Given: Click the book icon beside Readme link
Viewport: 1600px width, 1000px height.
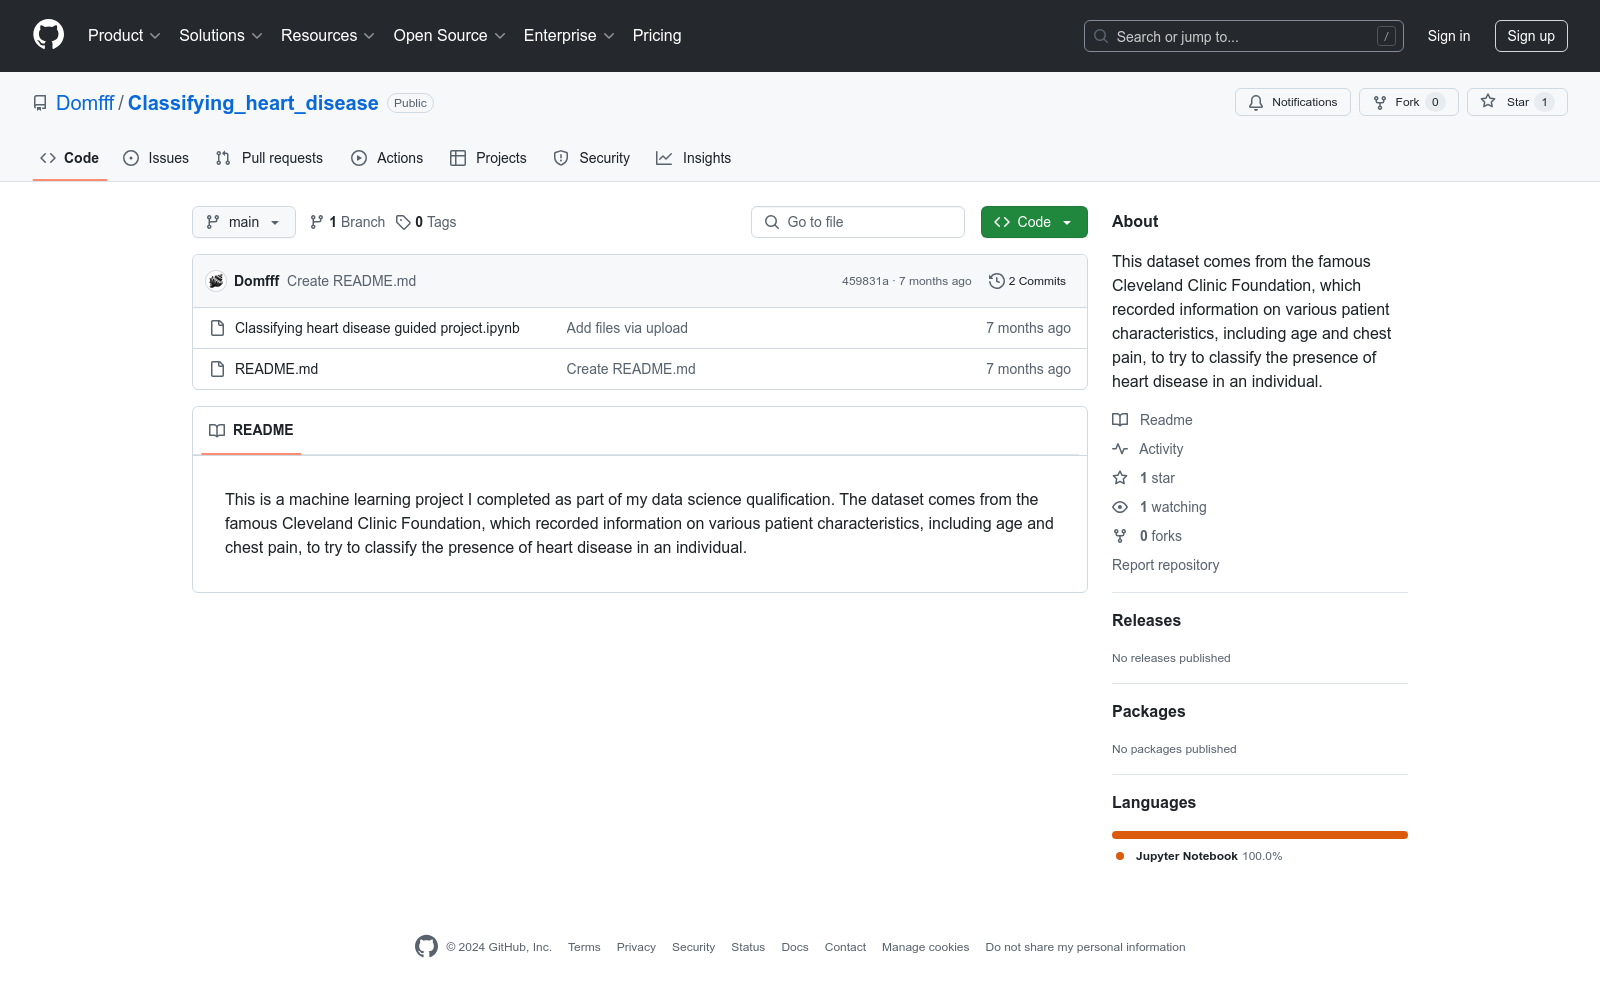Looking at the screenshot, I should [1120, 420].
